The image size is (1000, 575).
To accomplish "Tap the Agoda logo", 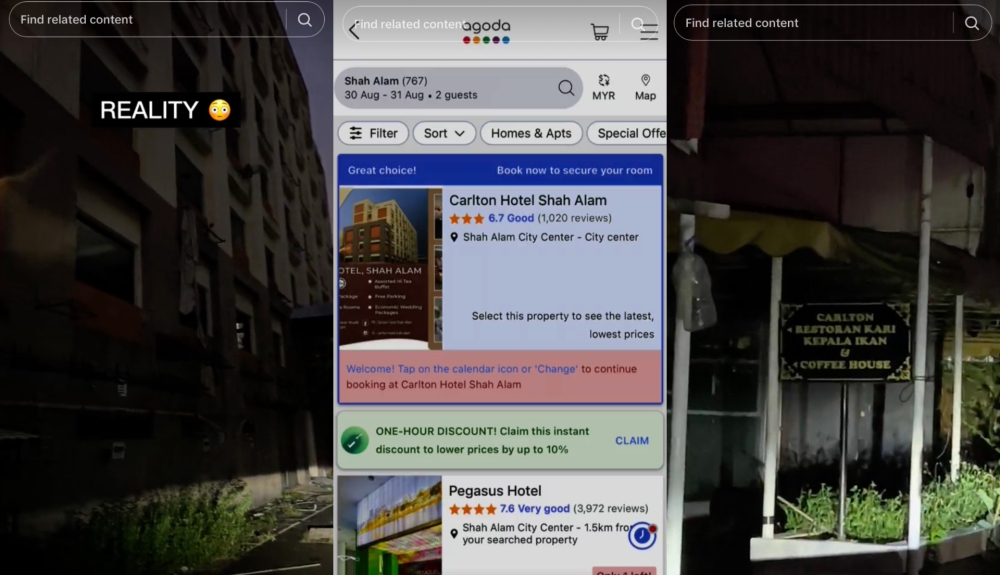I will [486, 31].
